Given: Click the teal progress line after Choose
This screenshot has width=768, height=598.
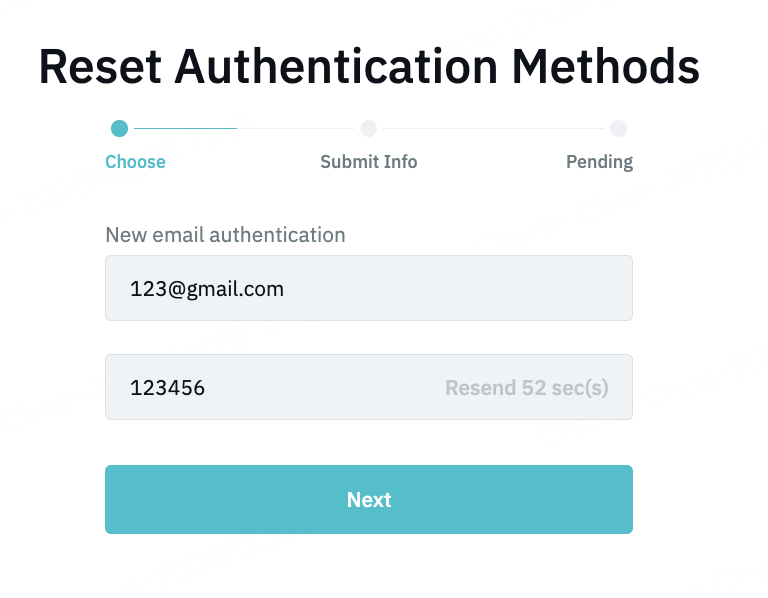Looking at the screenshot, I should click(185, 128).
